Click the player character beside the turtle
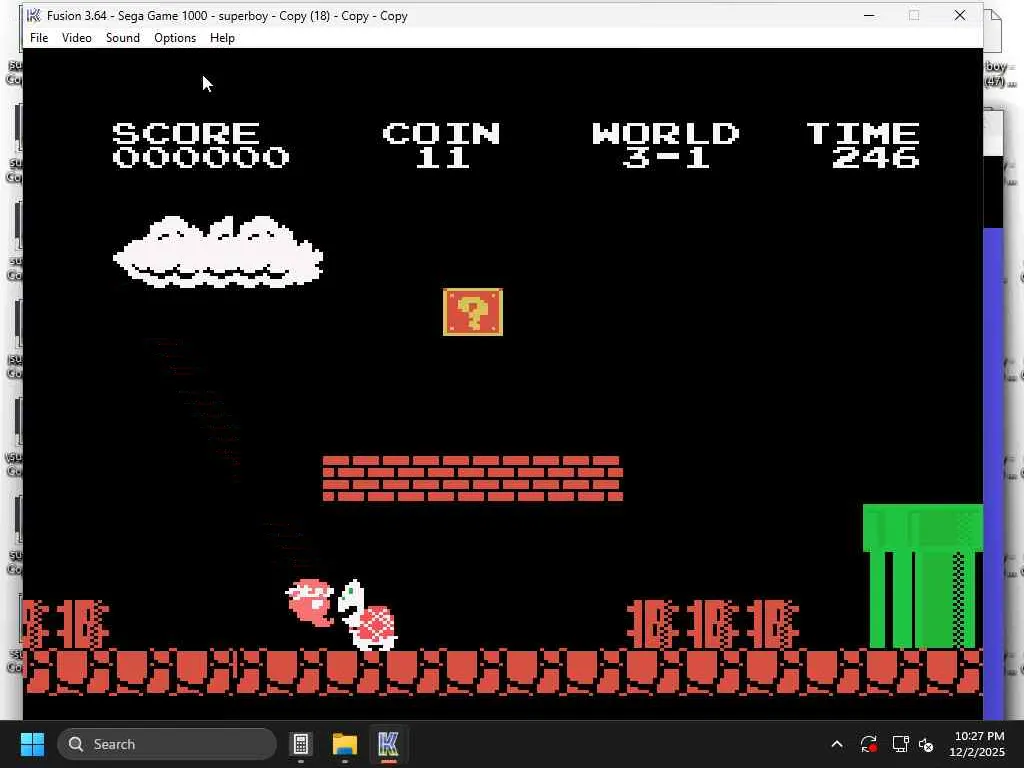 (x=310, y=602)
